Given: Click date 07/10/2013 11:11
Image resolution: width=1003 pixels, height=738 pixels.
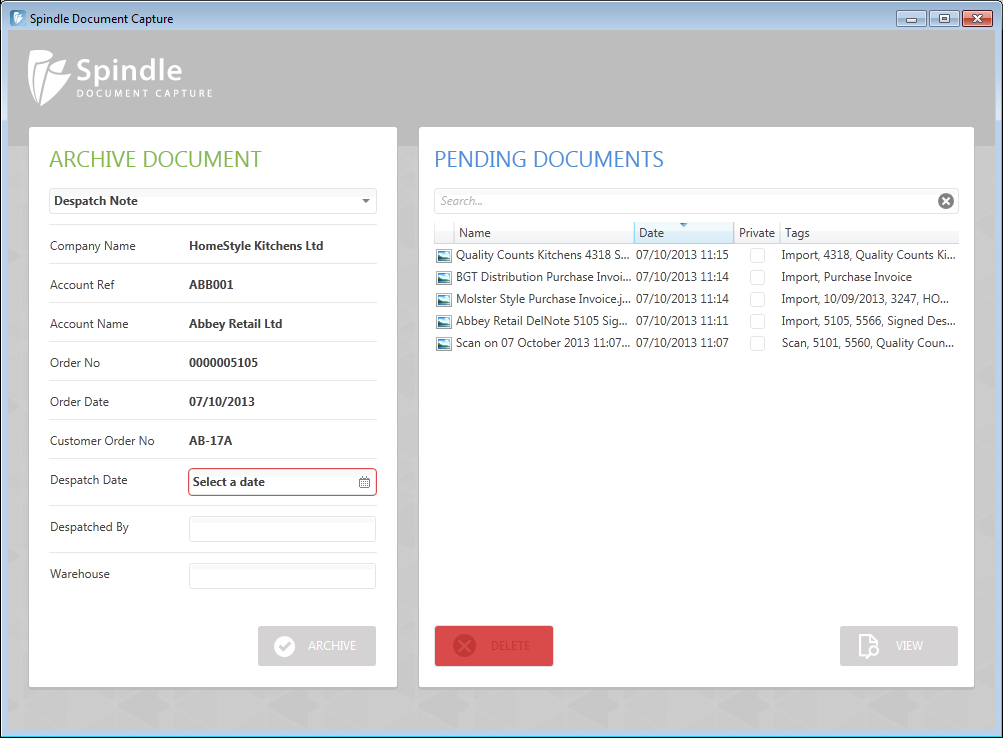Looking at the screenshot, I should pyautogui.click(x=682, y=321).
